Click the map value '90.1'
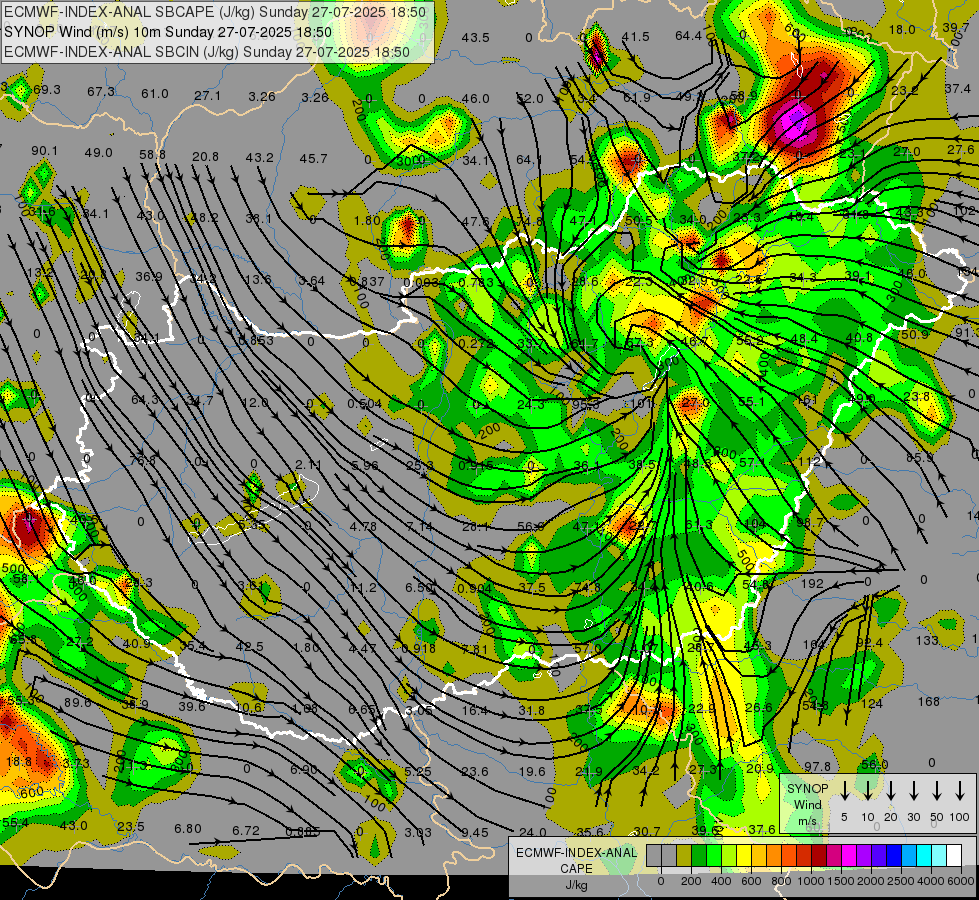The image size is (979, 900). pyautogui.click(x=44, y=151)
